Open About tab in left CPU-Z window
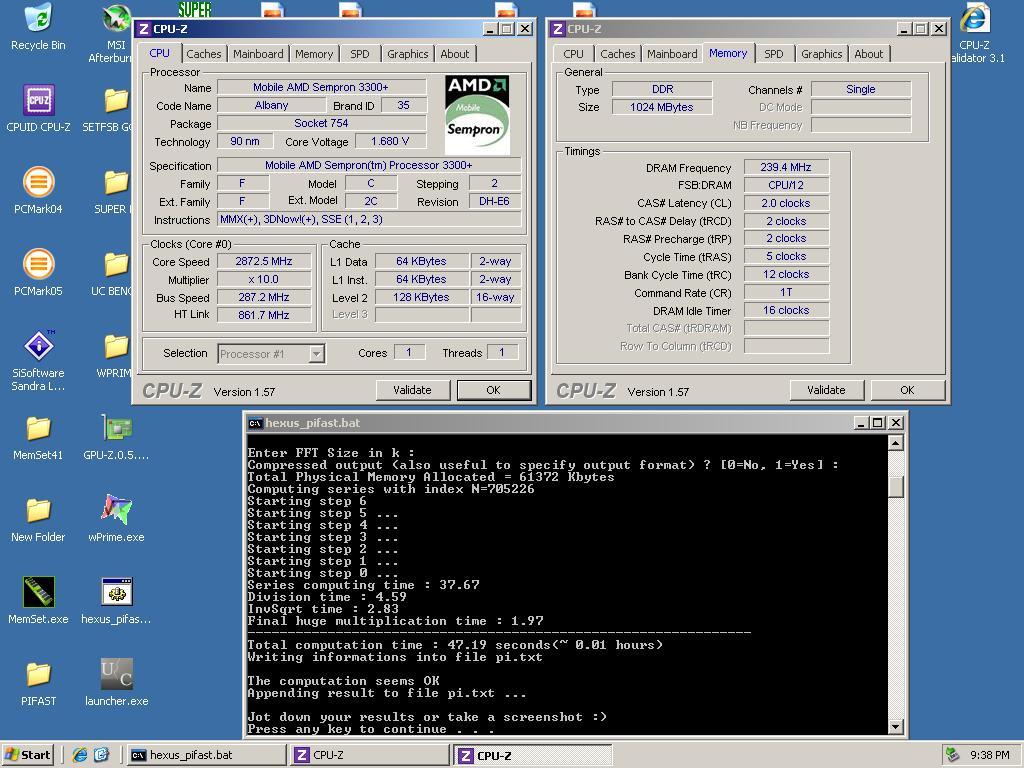 [455, 54]
